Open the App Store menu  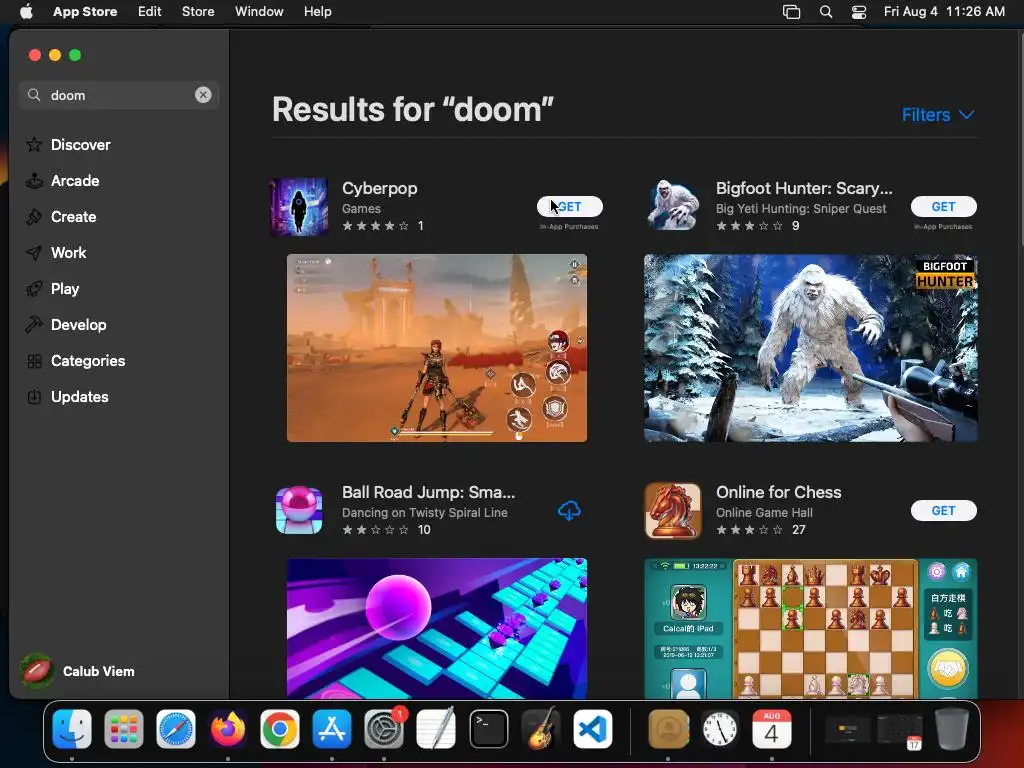[x=85, y=12]
